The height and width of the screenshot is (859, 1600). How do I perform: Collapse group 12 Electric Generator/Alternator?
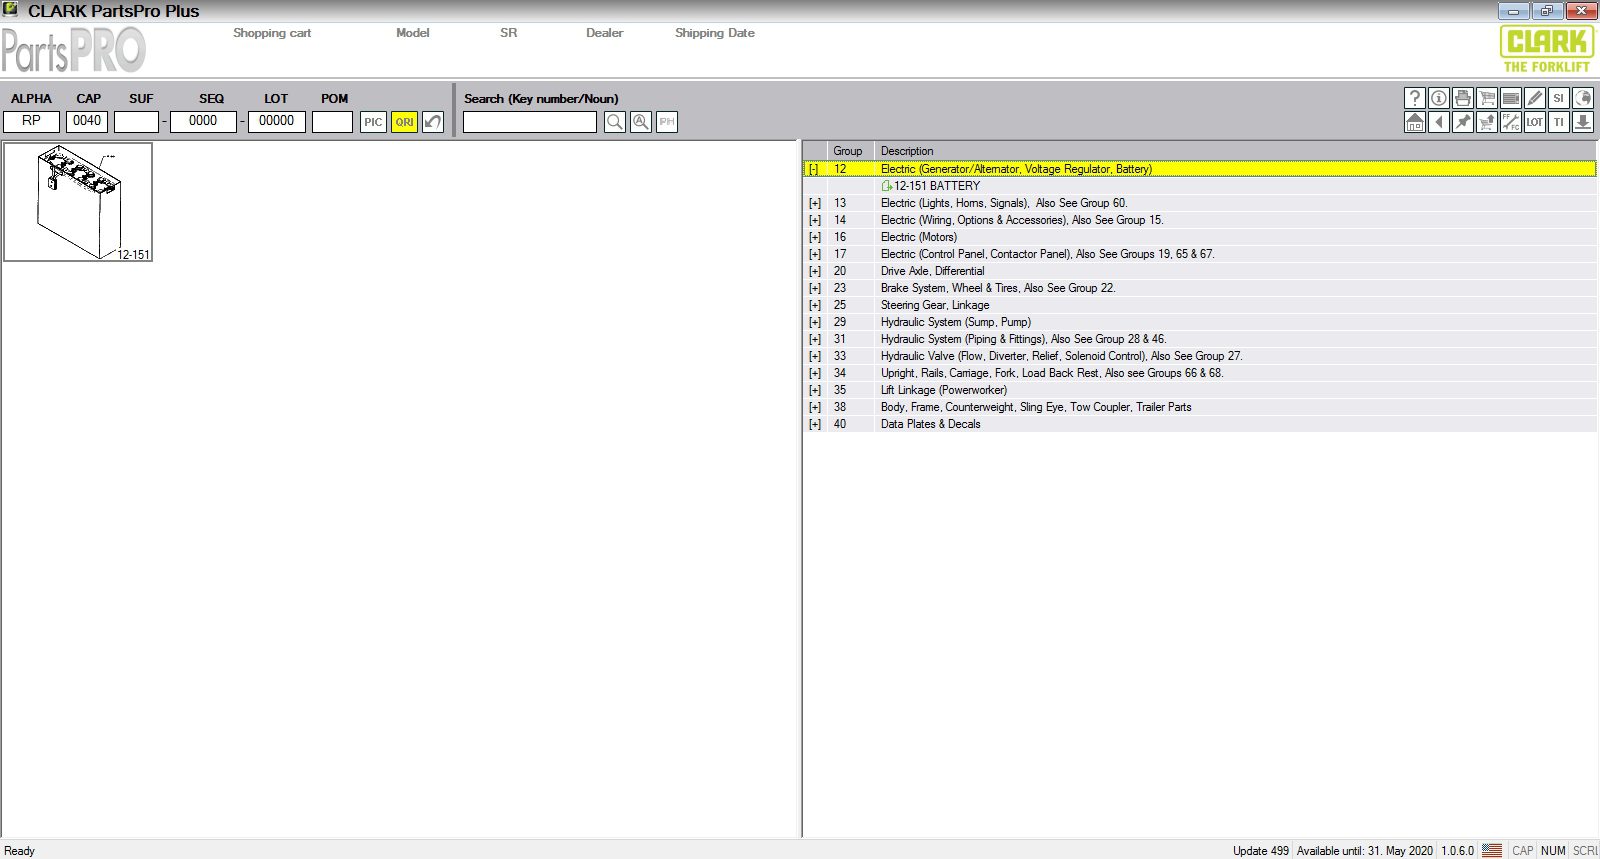point(814,169)
